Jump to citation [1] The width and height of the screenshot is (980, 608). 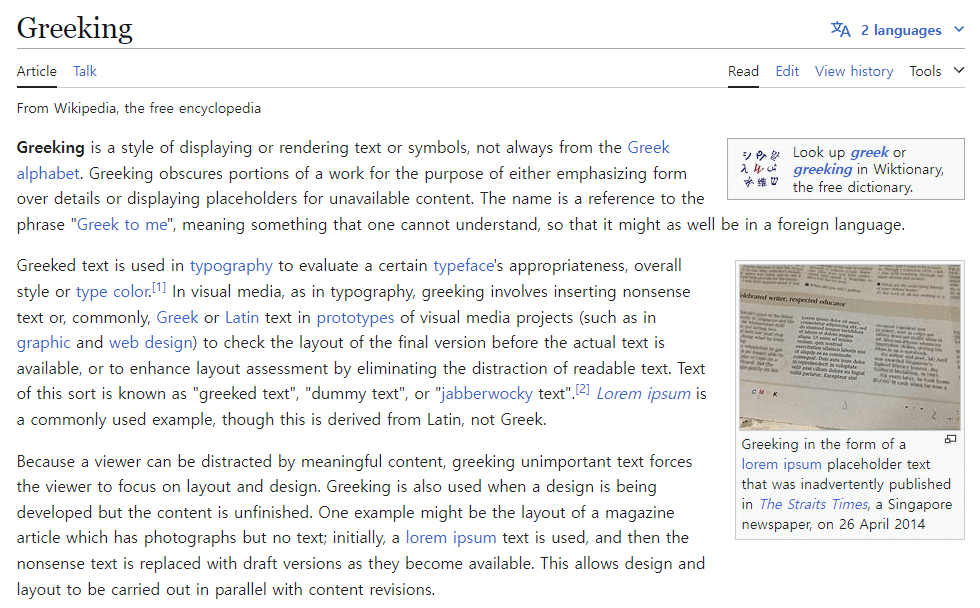159,287
